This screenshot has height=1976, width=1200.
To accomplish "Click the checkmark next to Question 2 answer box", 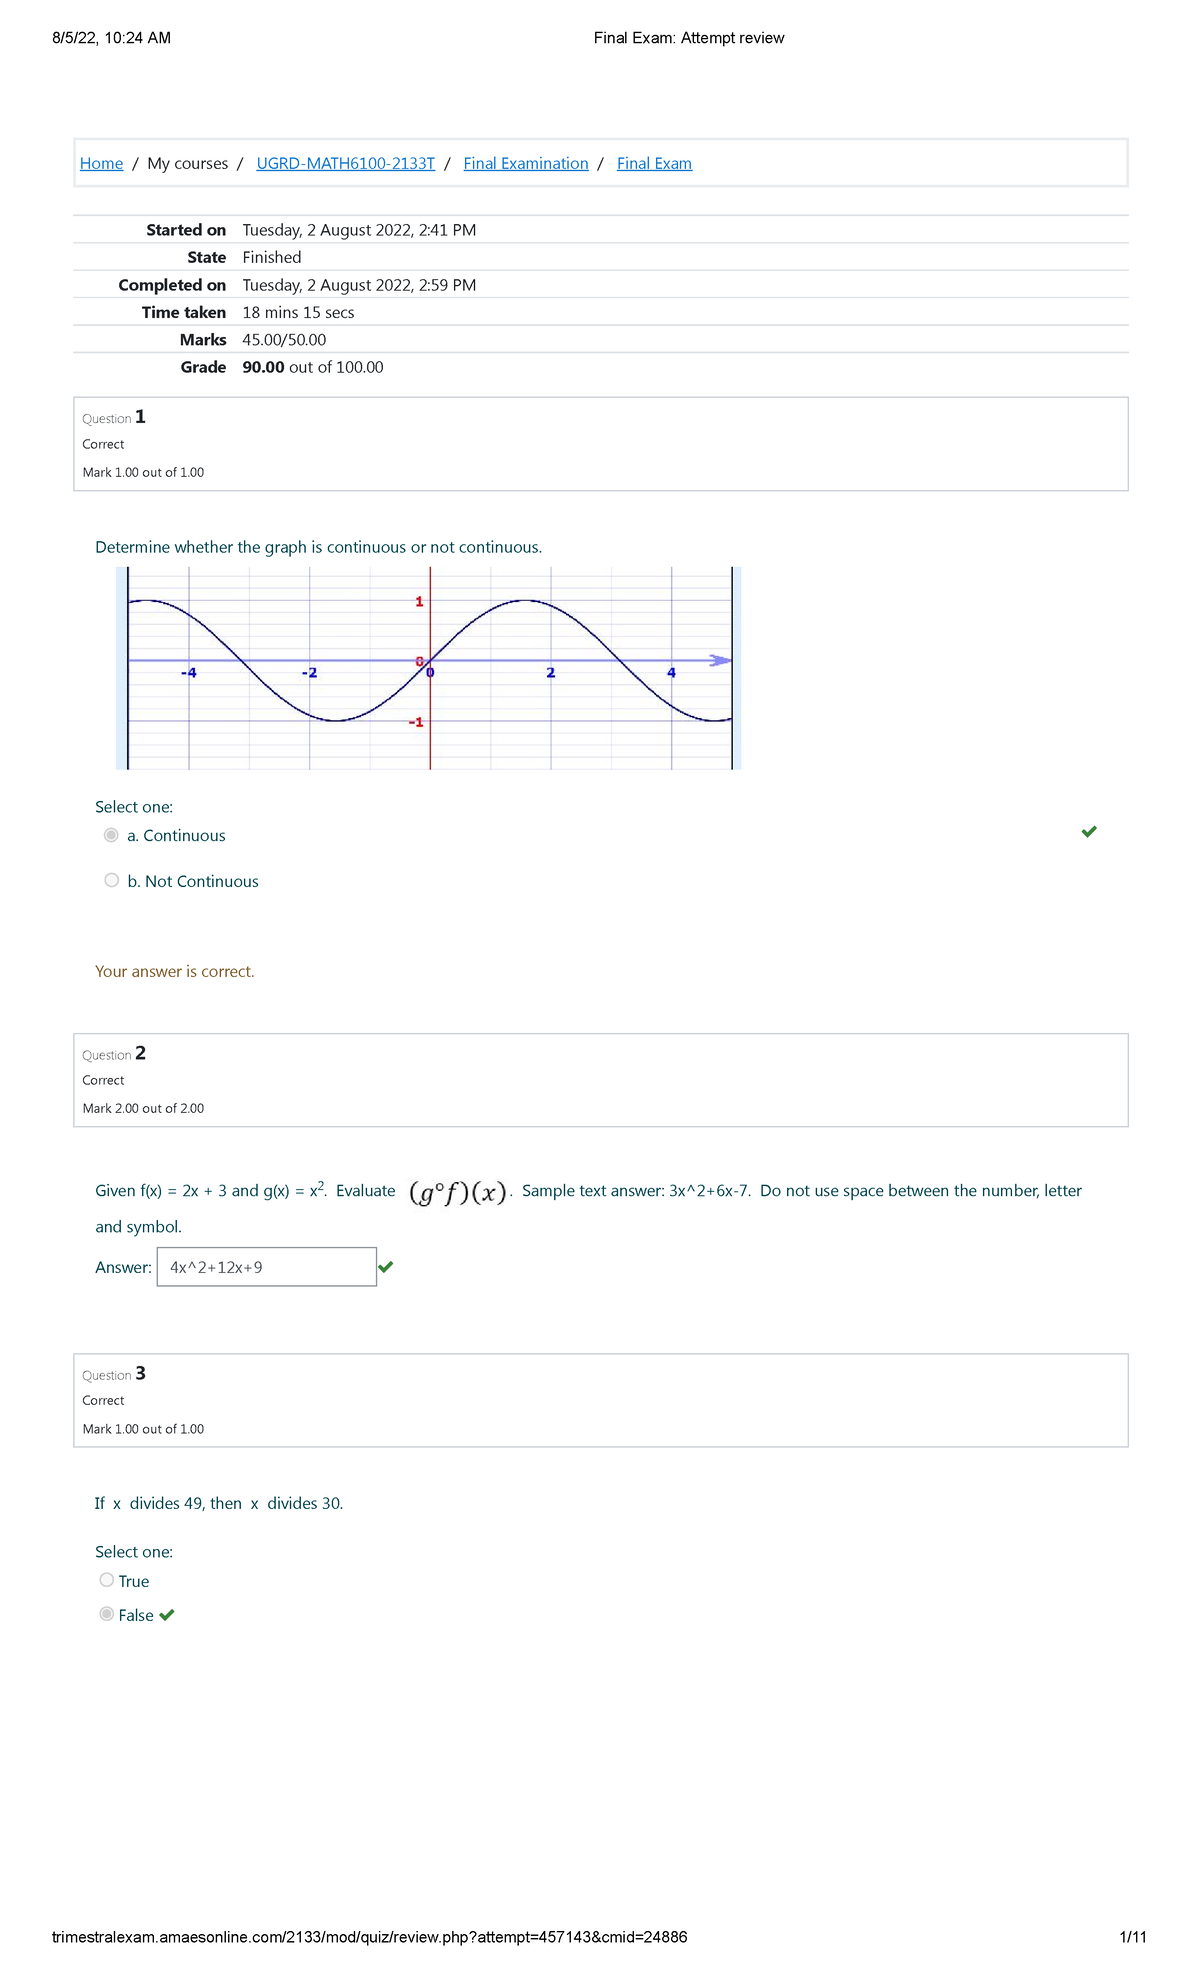I will 388,1266.
